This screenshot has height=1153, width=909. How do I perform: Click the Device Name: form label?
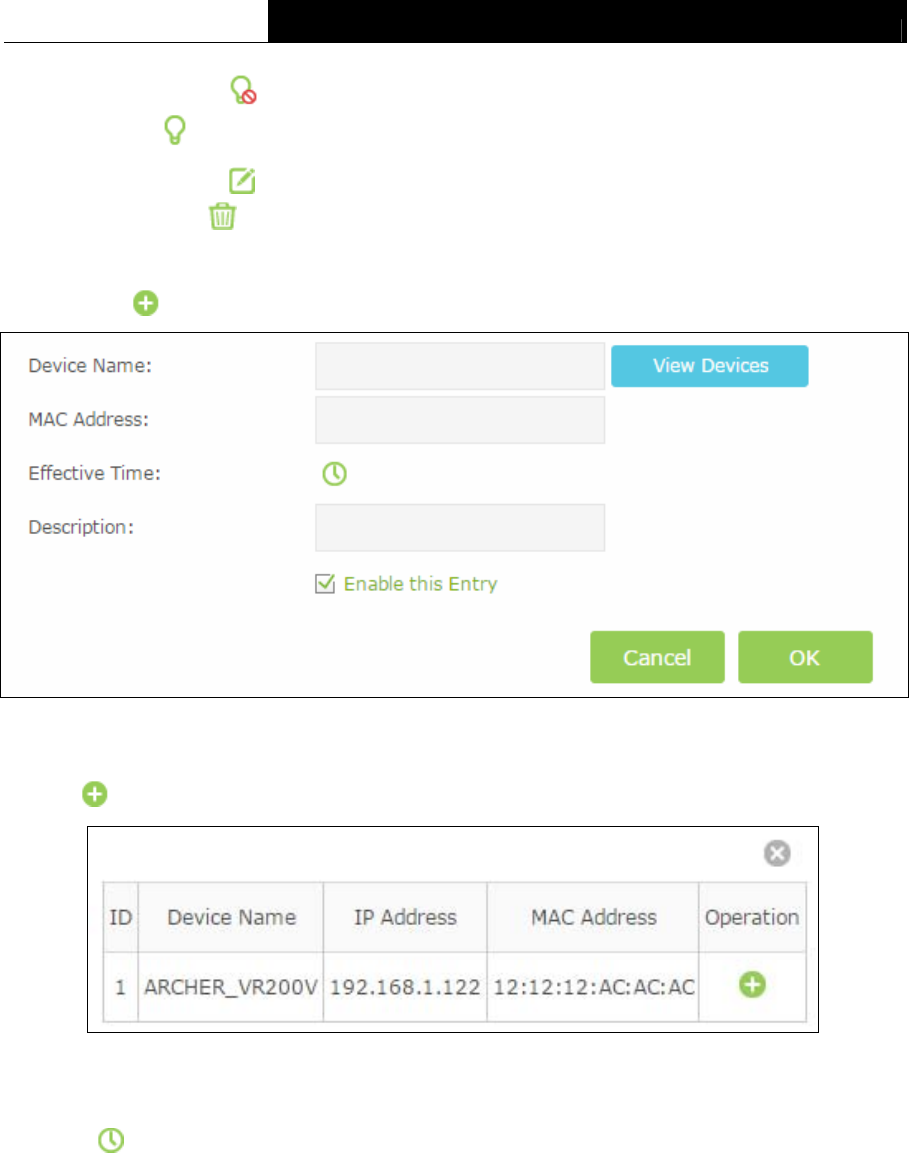click(90, 365)
